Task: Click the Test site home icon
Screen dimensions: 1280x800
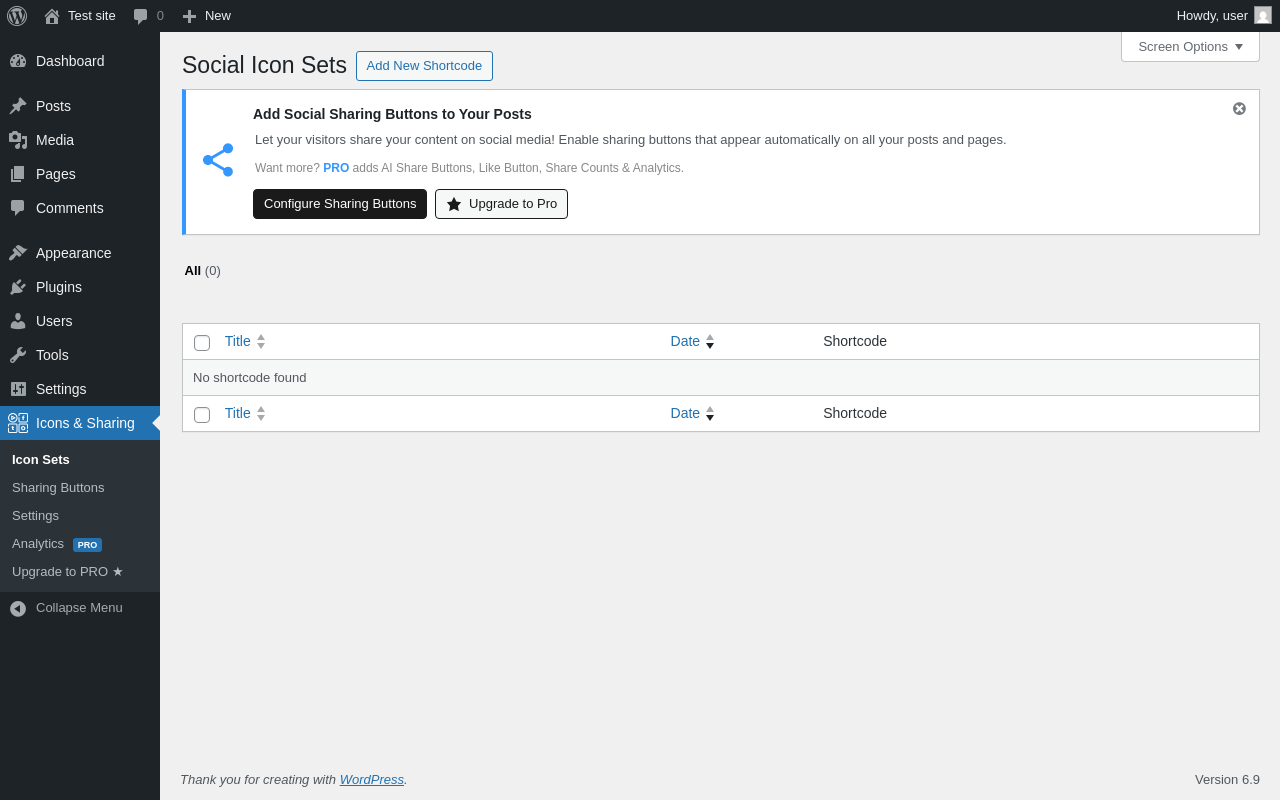Action: point(52,16)
